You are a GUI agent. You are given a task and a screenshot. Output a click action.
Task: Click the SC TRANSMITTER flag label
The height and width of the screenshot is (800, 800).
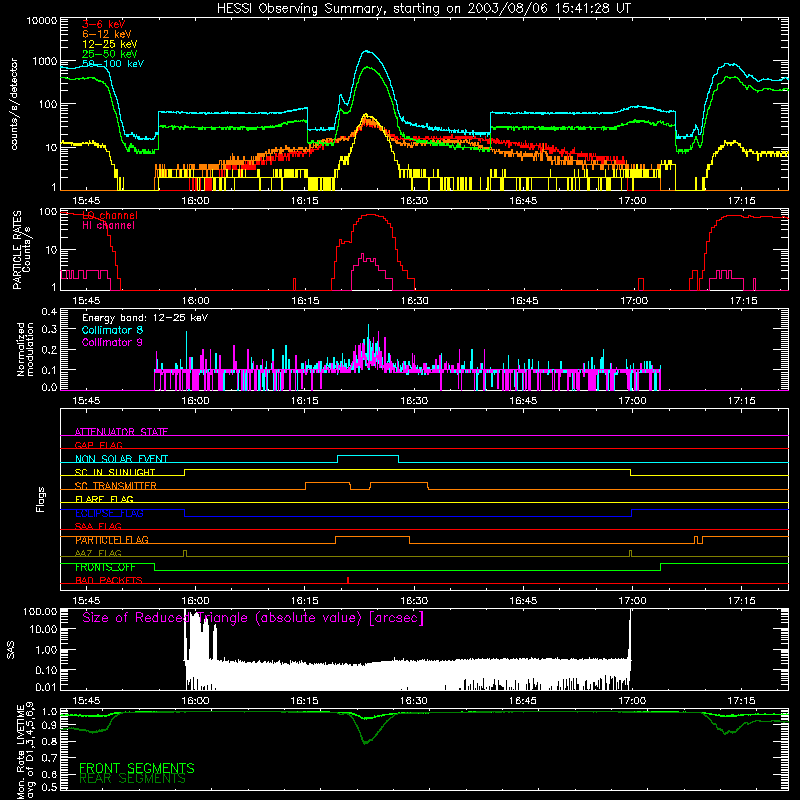pos(115,485)
